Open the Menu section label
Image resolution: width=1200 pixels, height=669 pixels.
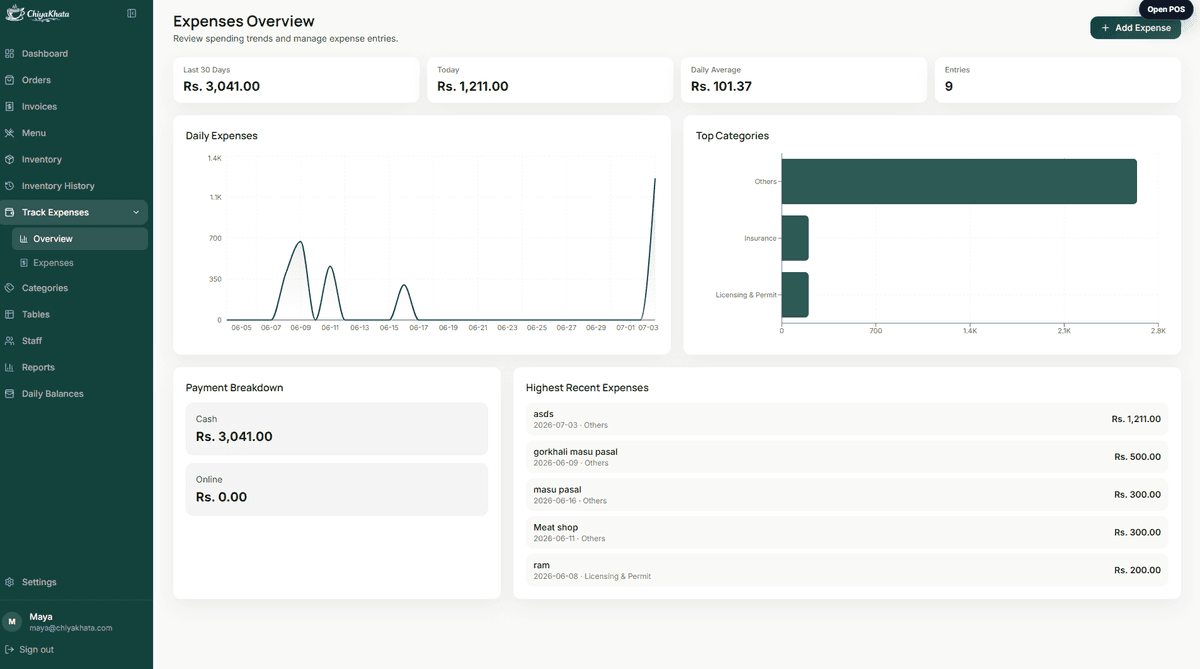(x=34, y=133)
